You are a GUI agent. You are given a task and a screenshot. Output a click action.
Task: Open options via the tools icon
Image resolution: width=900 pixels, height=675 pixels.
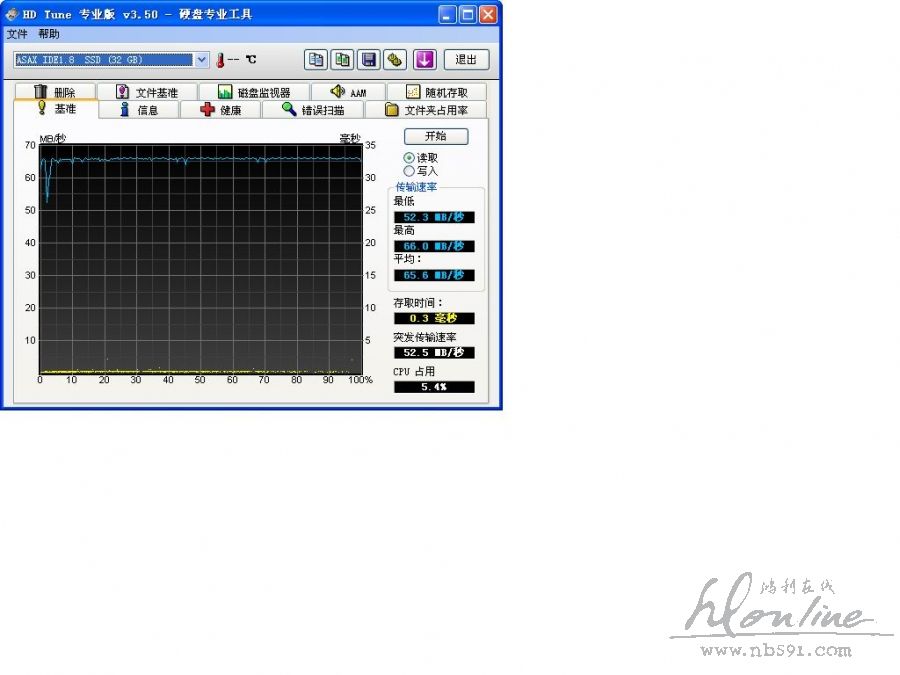click(x=396, y=60)
